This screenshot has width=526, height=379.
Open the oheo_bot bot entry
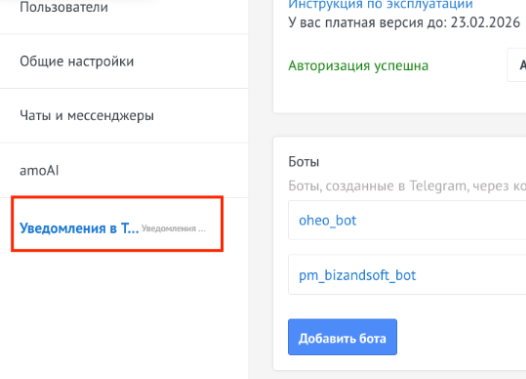coord(407,220)
